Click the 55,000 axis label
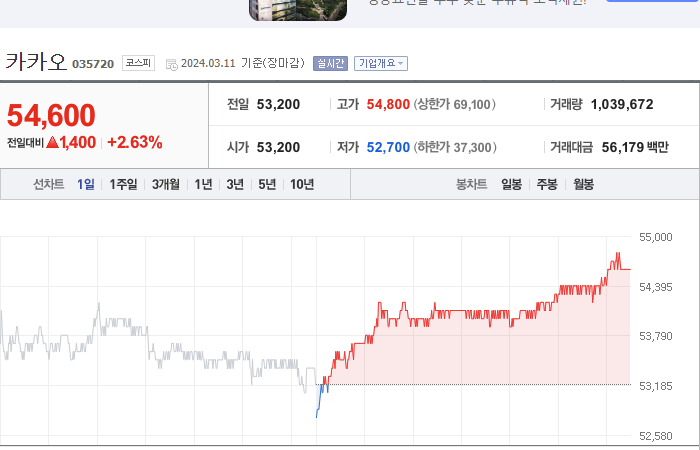 [x=655, y=237]
